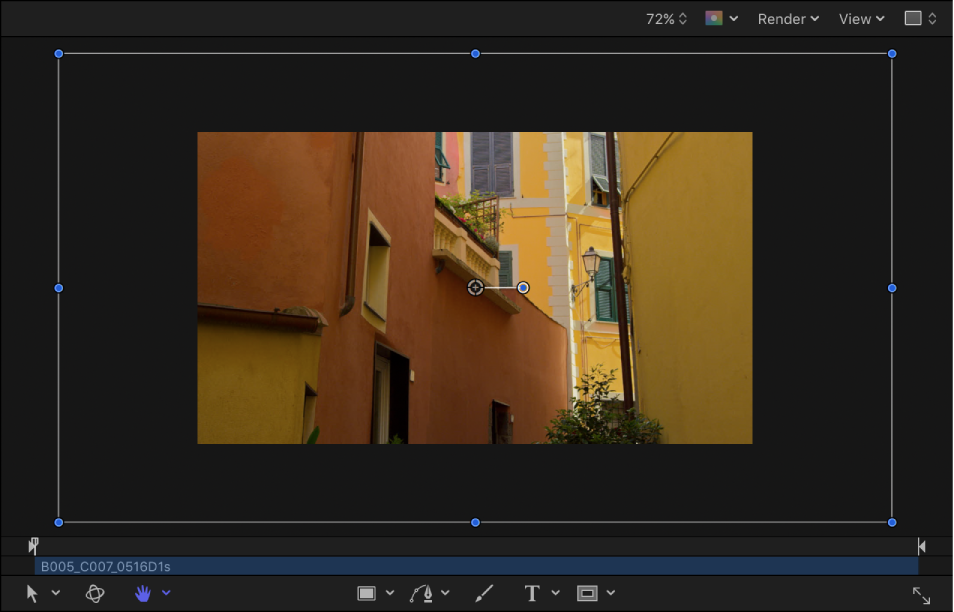
Task: Select the 3D Transform tool
Action: [94, 592]
